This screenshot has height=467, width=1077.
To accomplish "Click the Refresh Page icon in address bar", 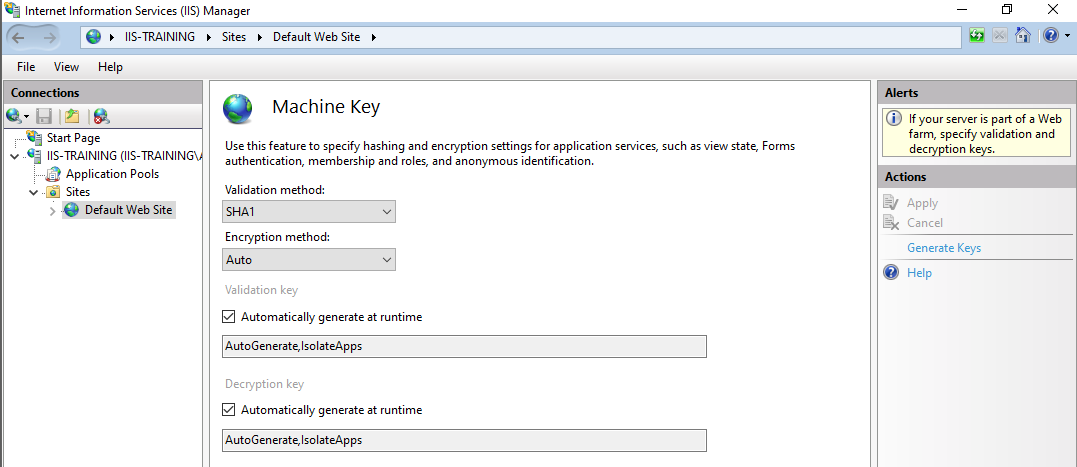I will (977, 36).
